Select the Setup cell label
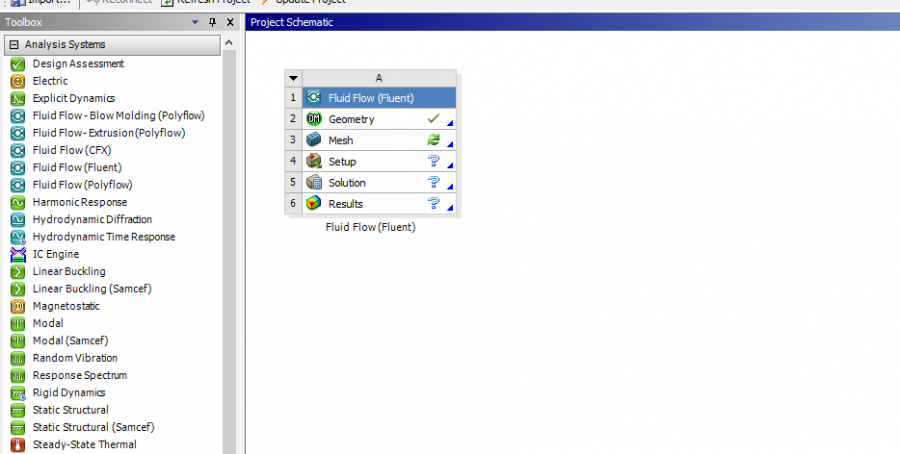Screen dimensions: 900x454 click(x=342, y=162)
